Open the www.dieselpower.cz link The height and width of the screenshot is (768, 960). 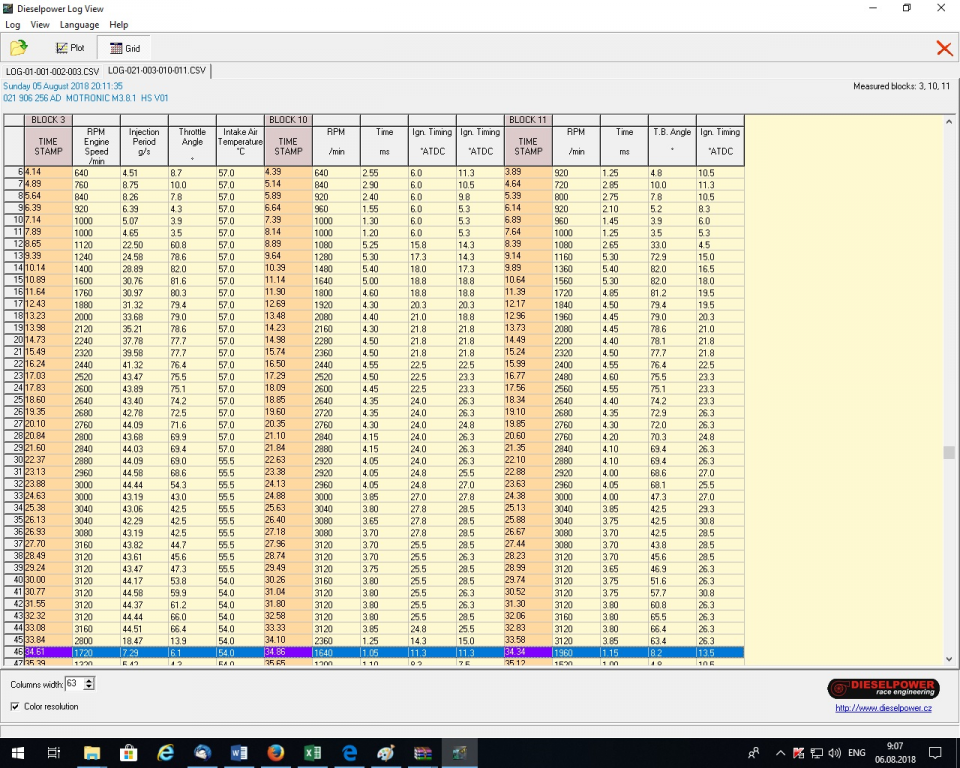(x=883, y=708)
